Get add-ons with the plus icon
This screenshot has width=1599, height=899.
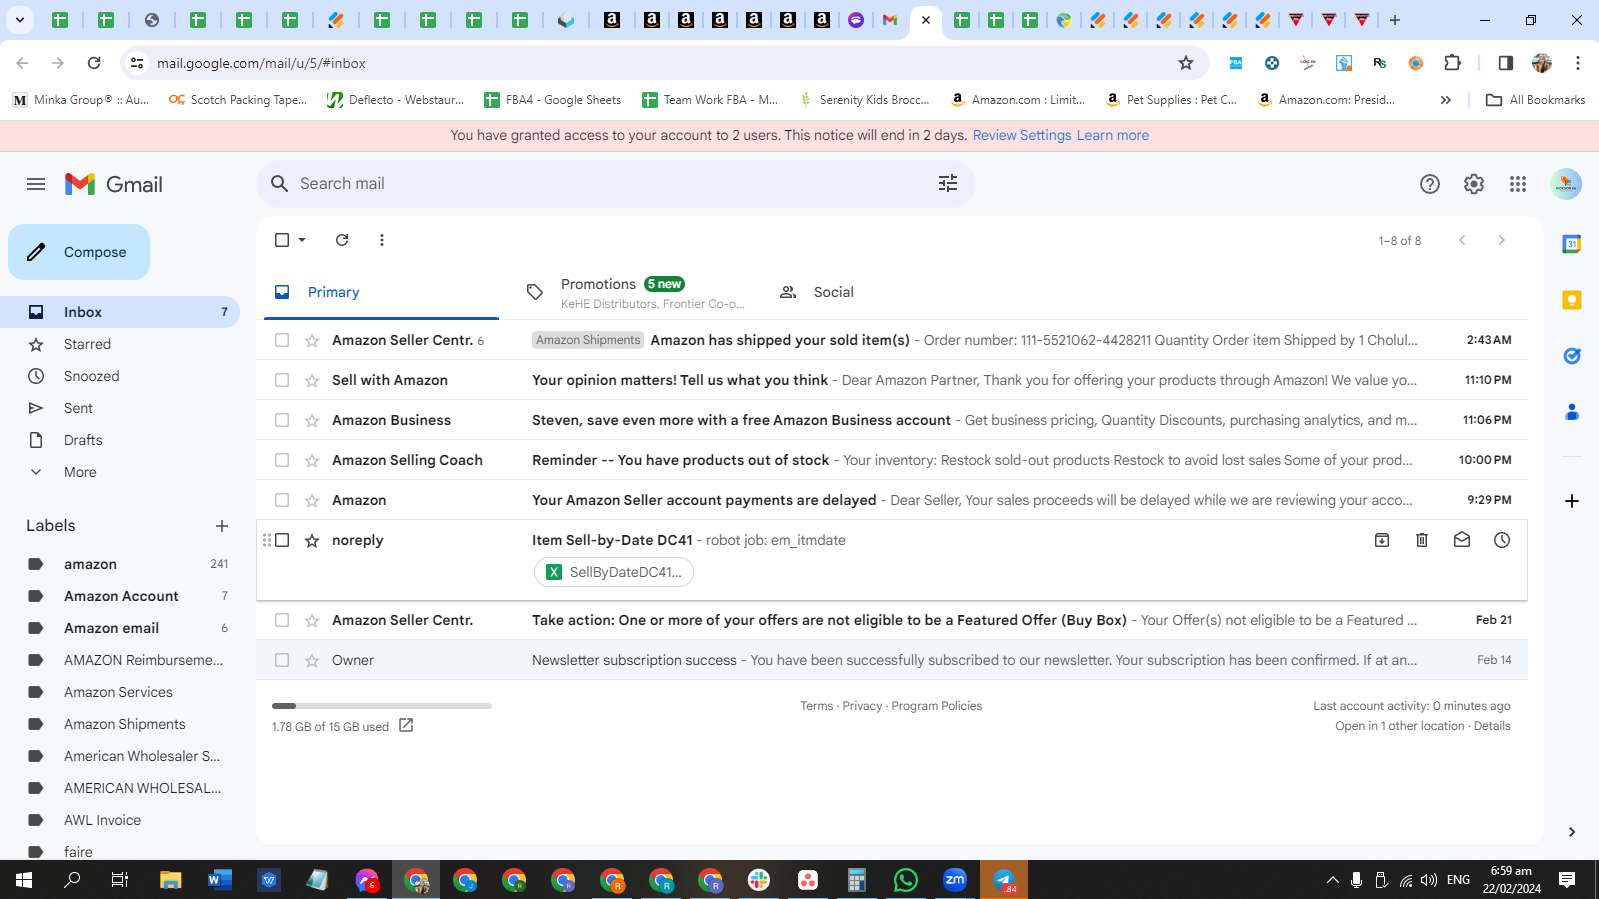click(1572, 501)
